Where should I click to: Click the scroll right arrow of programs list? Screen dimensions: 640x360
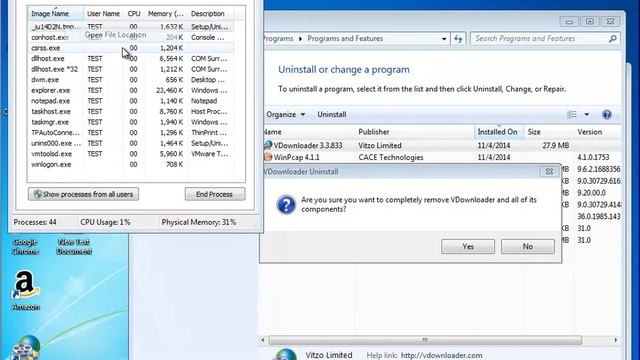[x=616, y=340]
